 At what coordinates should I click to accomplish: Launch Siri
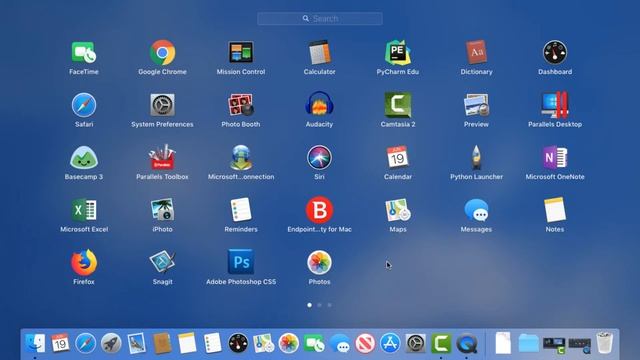point(319,158)
